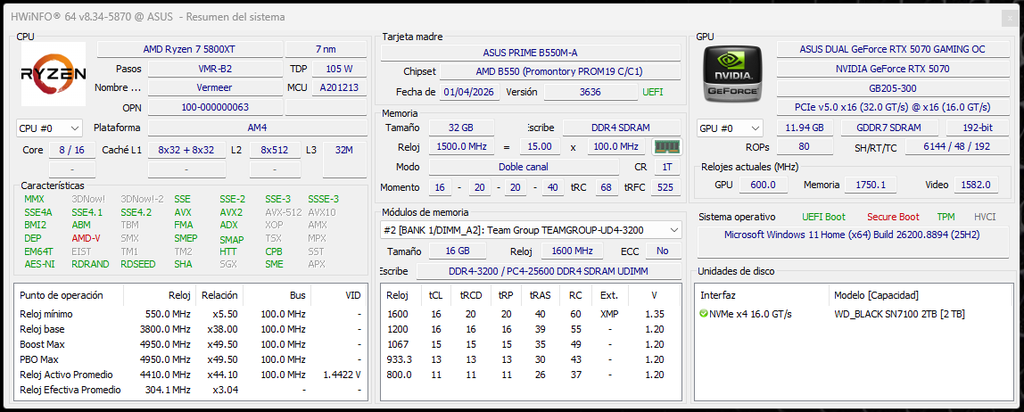Image resolution: width=1024 pixels, height=412 pixels.
Task: Click the ASUS PRIME B550M-A motherboard field
Action: tap(530, 53)
